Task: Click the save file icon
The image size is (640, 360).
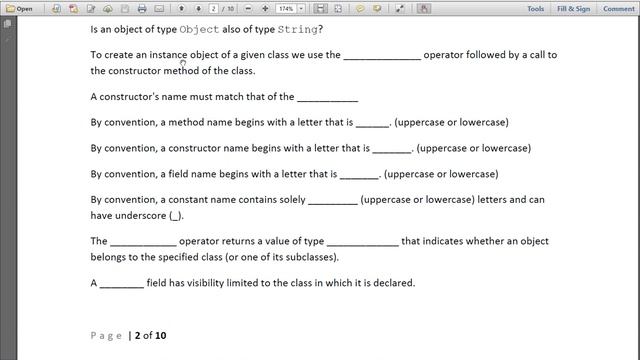Action: click(x=125, y=9)
